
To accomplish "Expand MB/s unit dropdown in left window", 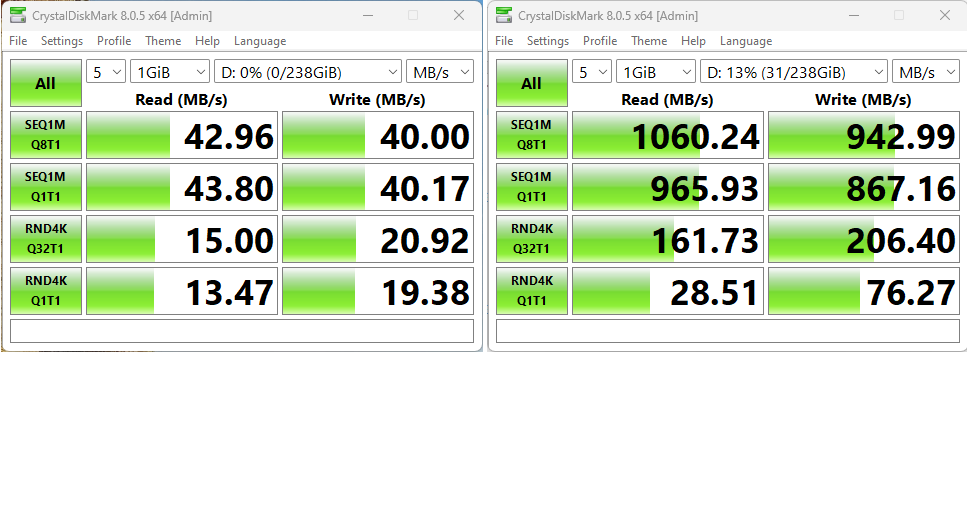I will pos(440,72).
